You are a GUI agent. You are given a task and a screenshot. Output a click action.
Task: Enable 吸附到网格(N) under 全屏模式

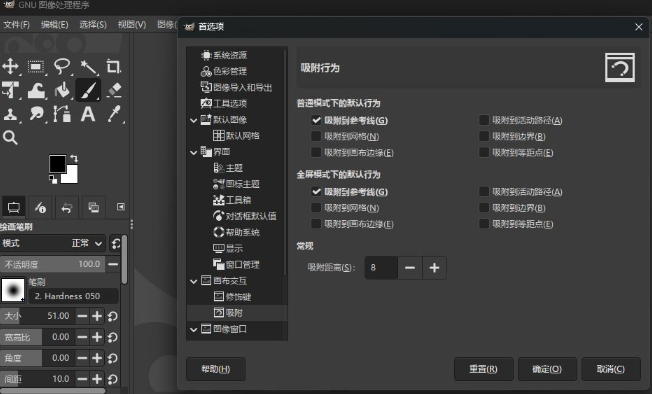pyautogui.click(x=316, y=208)
